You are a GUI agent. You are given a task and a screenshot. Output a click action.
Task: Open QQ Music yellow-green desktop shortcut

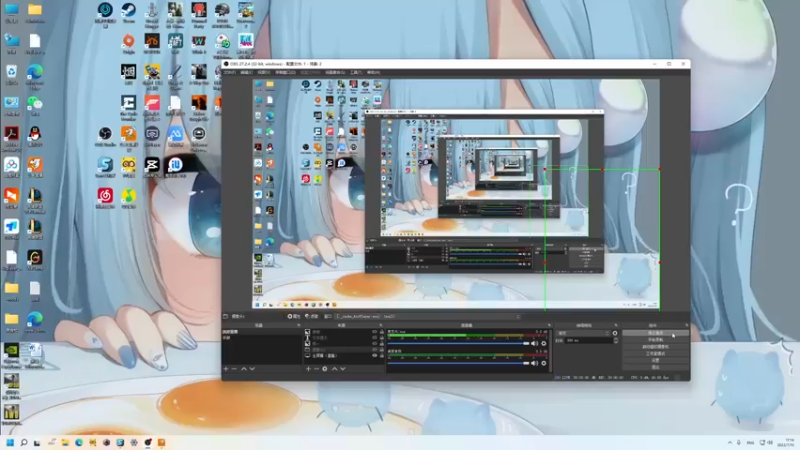pos(129,198)
